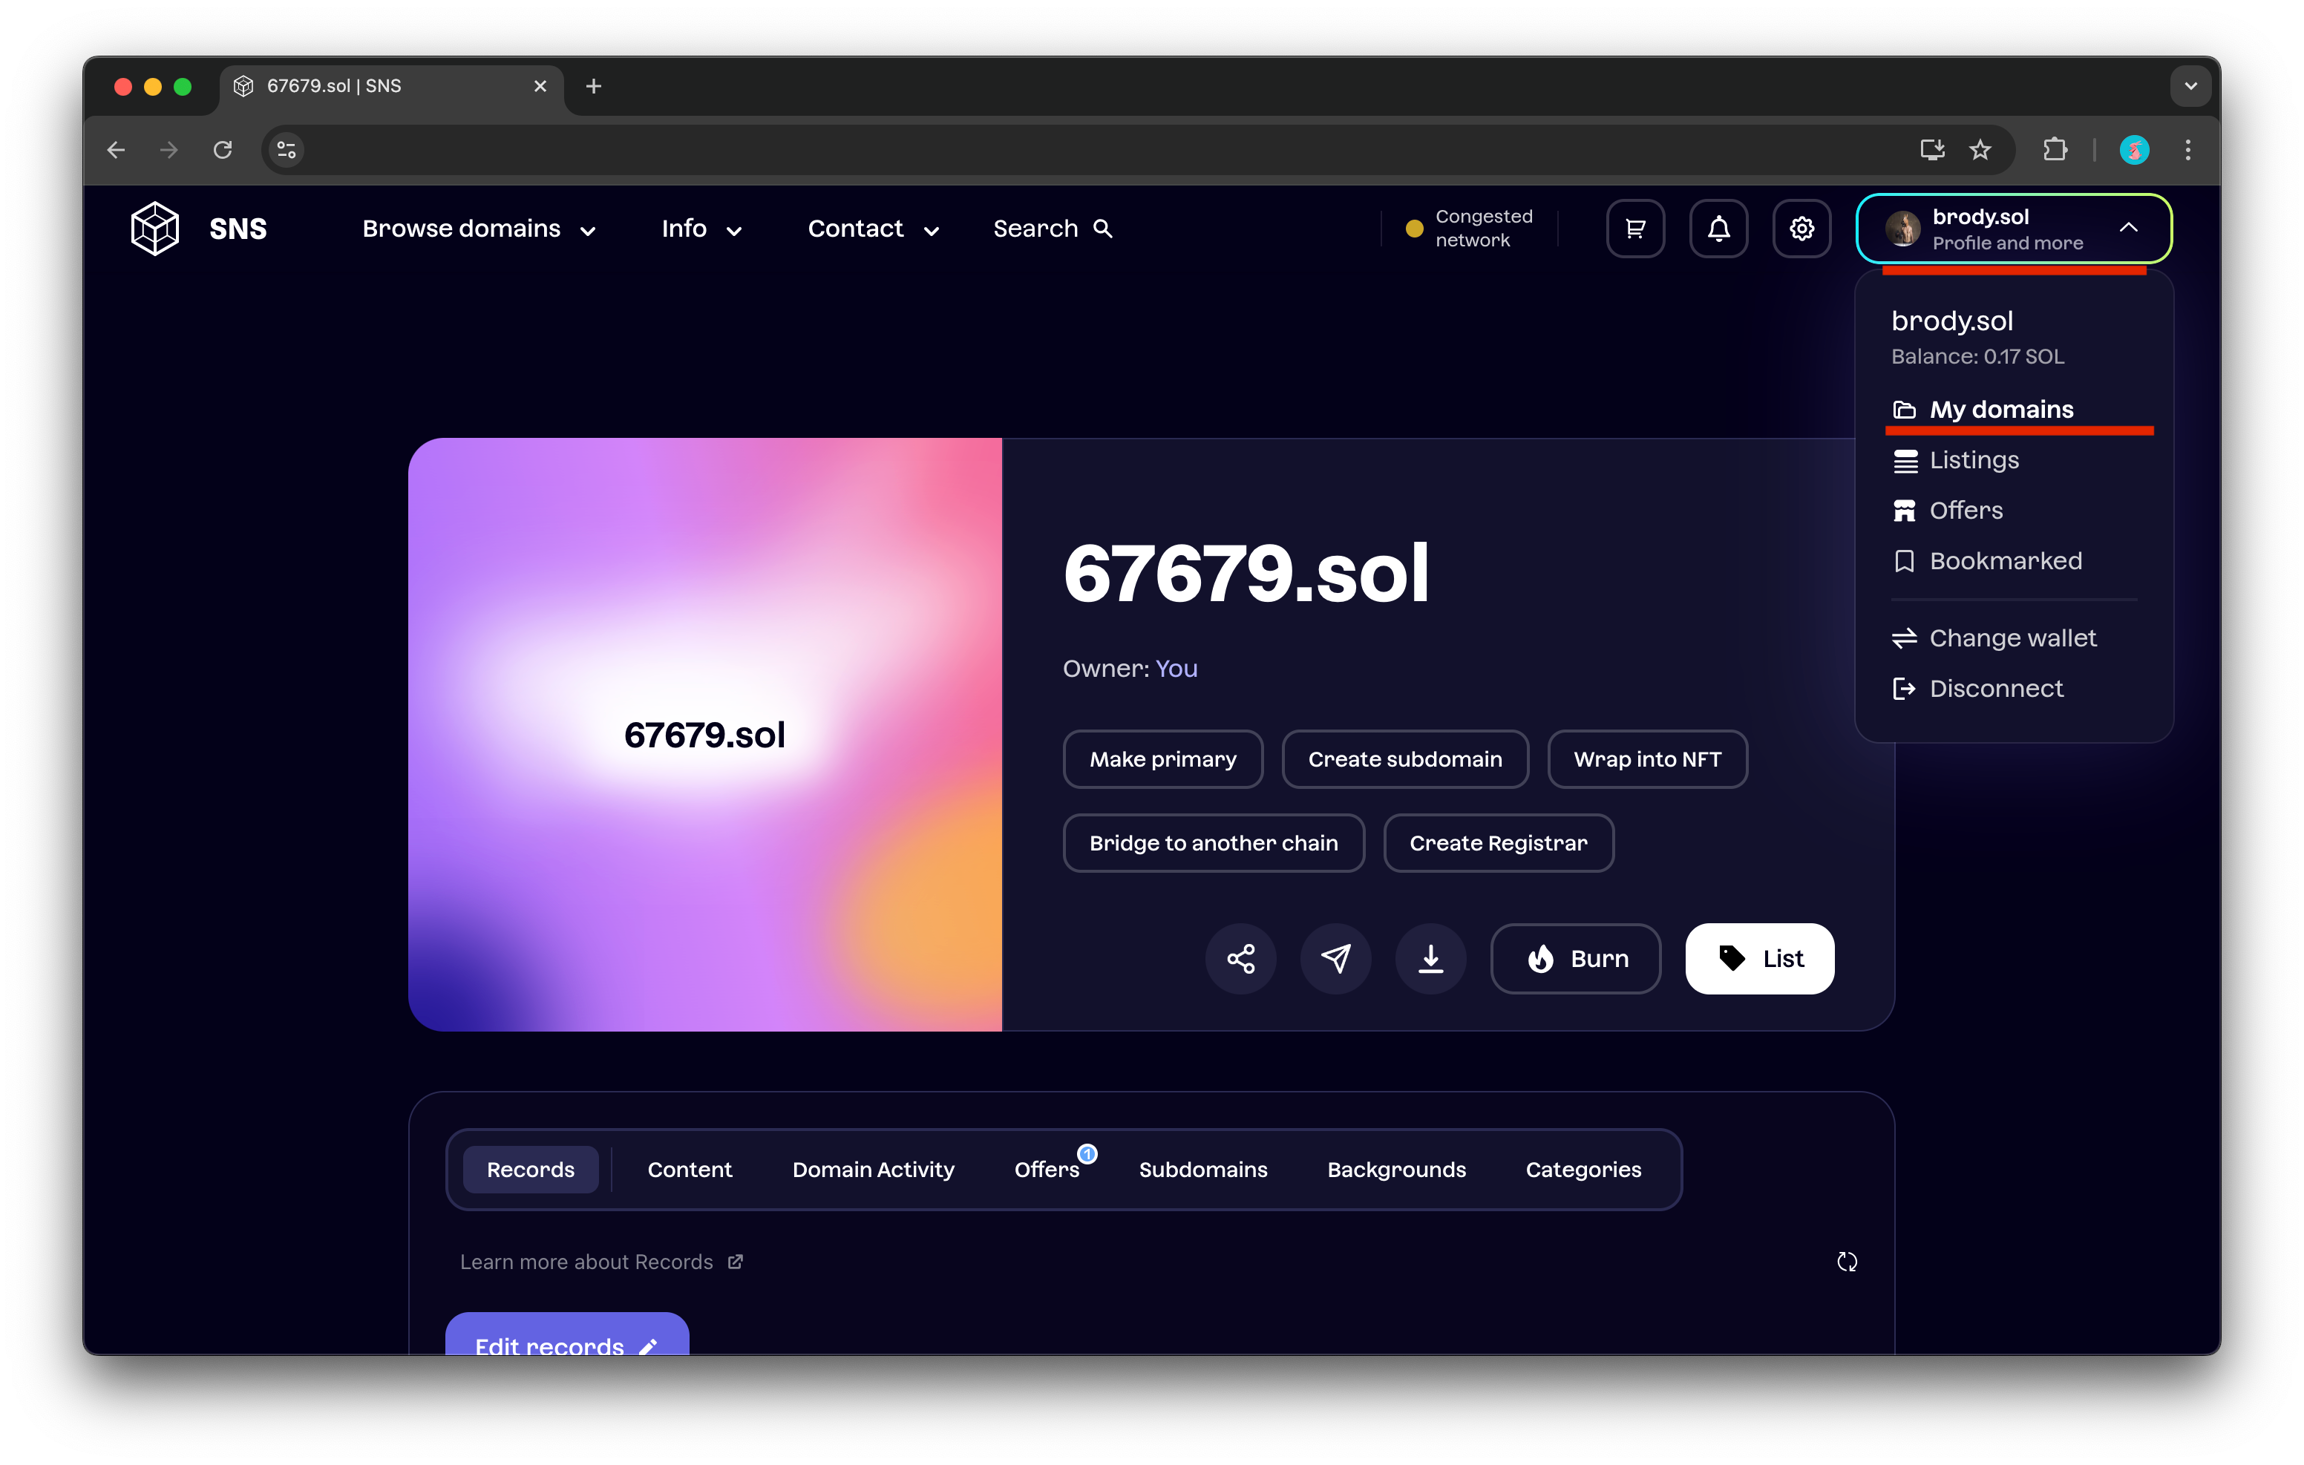This screenshot has width=2304, height=1465.
Task: Expand the Info menu dropdown
Action: (x=701, y=229)
